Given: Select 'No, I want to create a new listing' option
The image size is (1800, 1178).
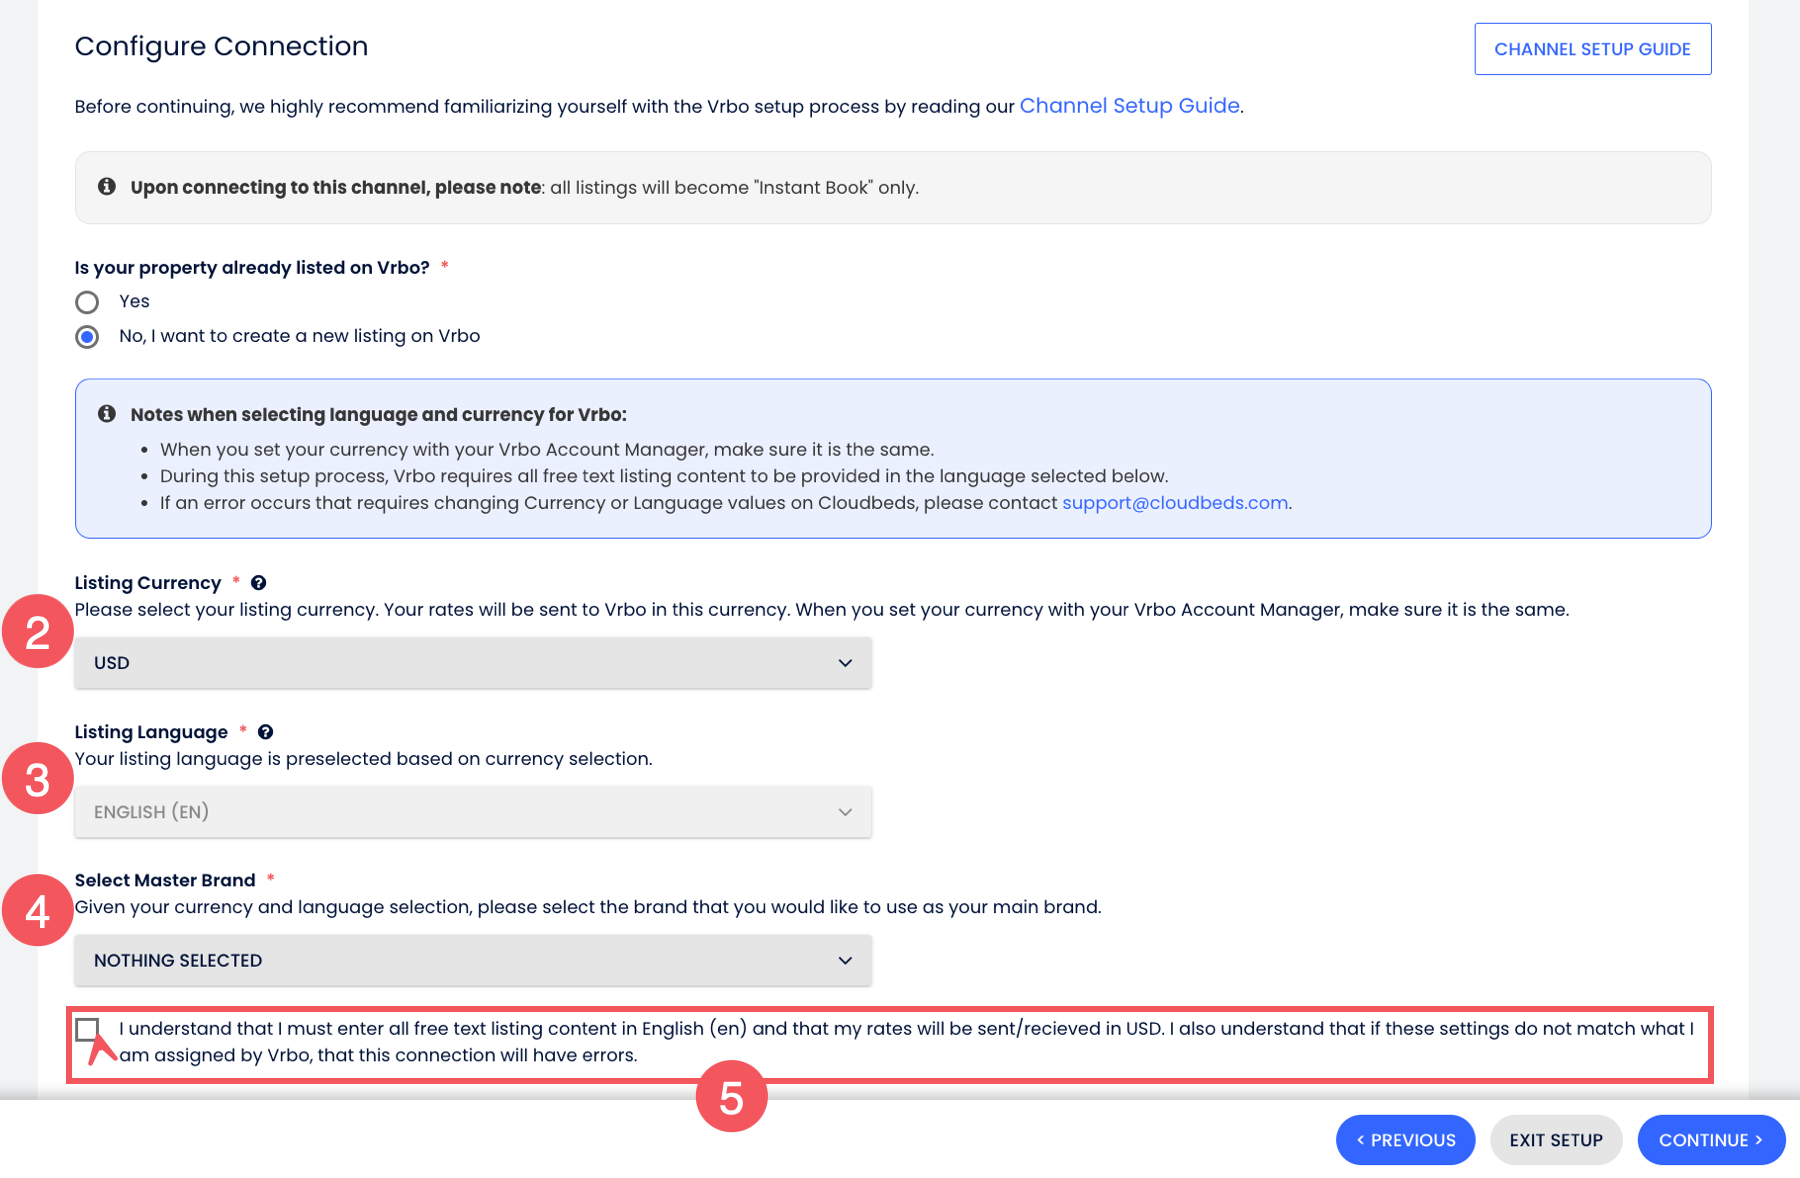Looking at the screenshot, I should coord(87,337).
